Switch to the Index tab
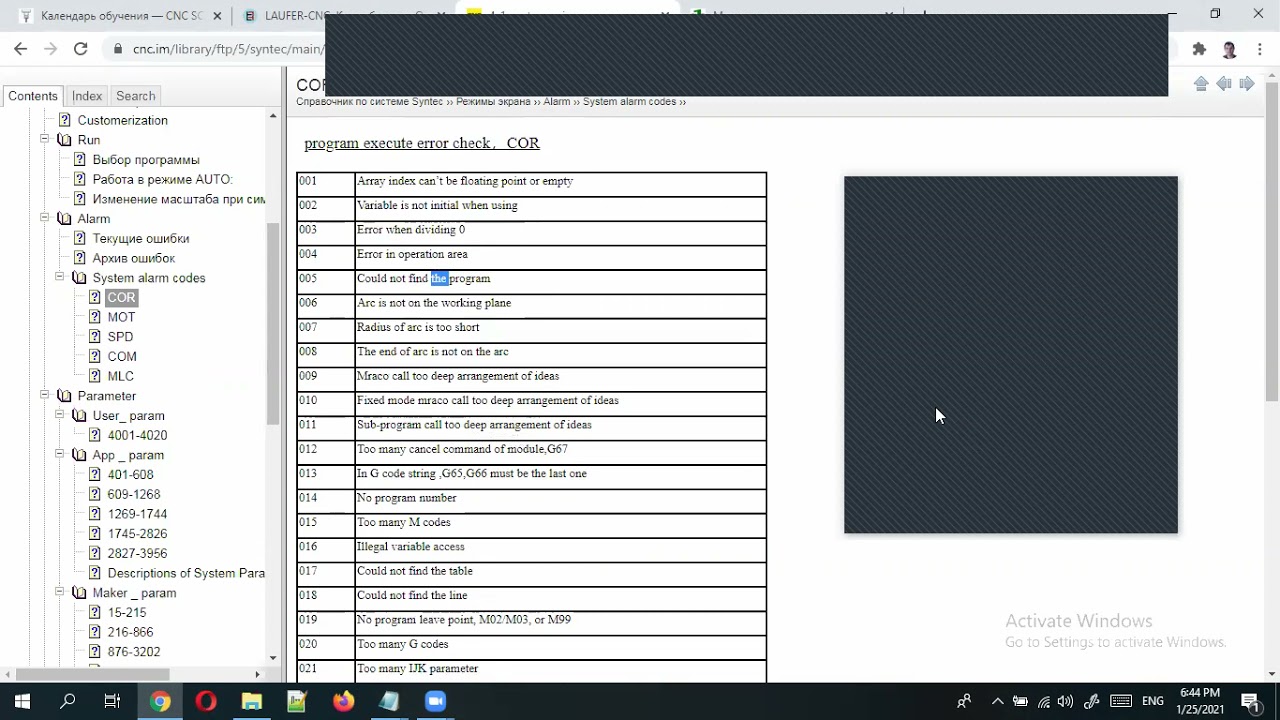This screenshot has height=720, width=1280. pos(87,96)
